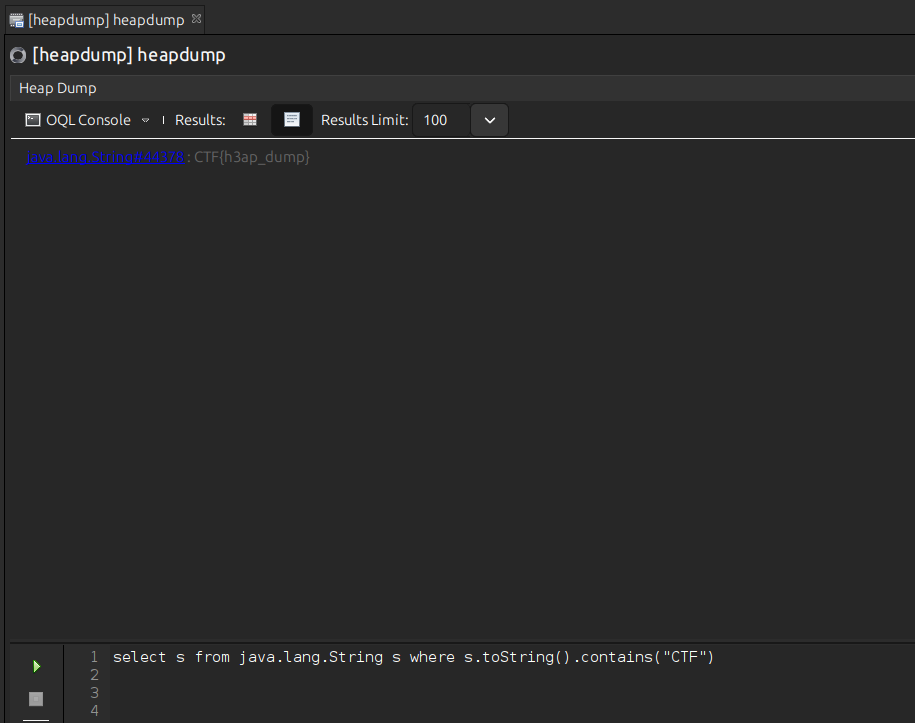This screenshot has width=915, height=723.
Task: Stop the query with the square stop button
Action: tap(36, 699)
